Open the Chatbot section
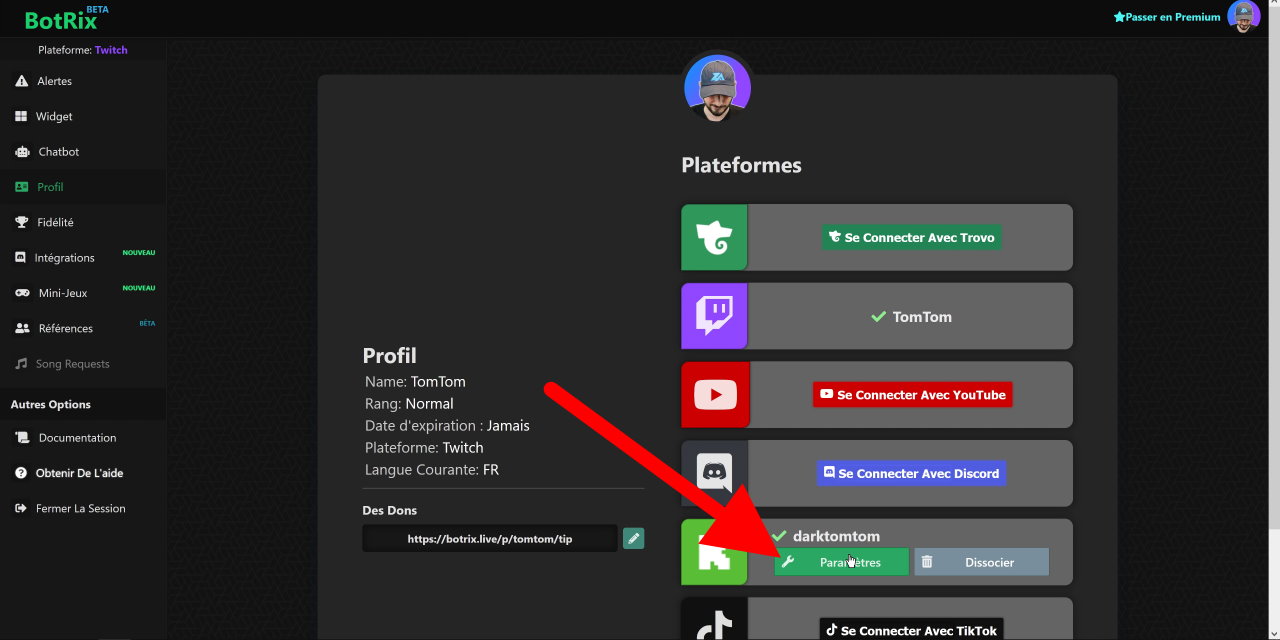This screenshot has height=640, width=1280. coord(57,151)
